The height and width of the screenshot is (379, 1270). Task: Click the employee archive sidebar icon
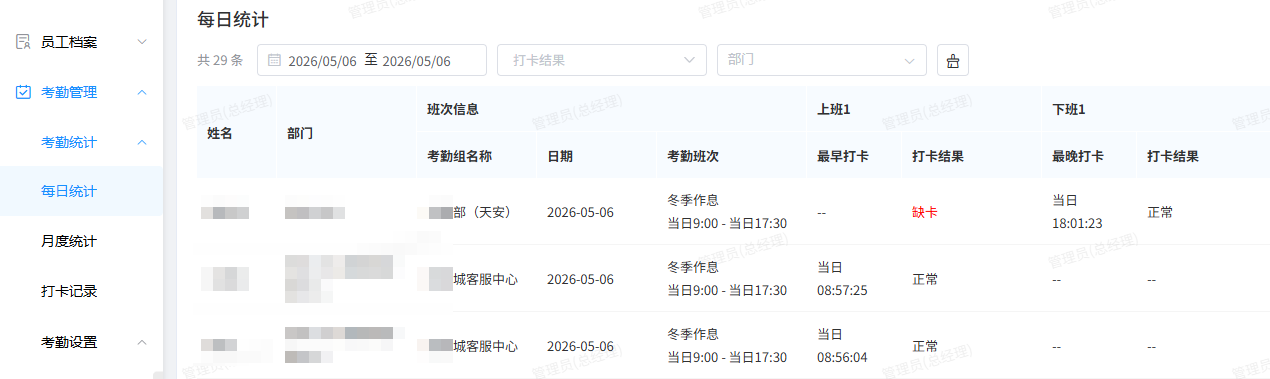pos(24,42)
